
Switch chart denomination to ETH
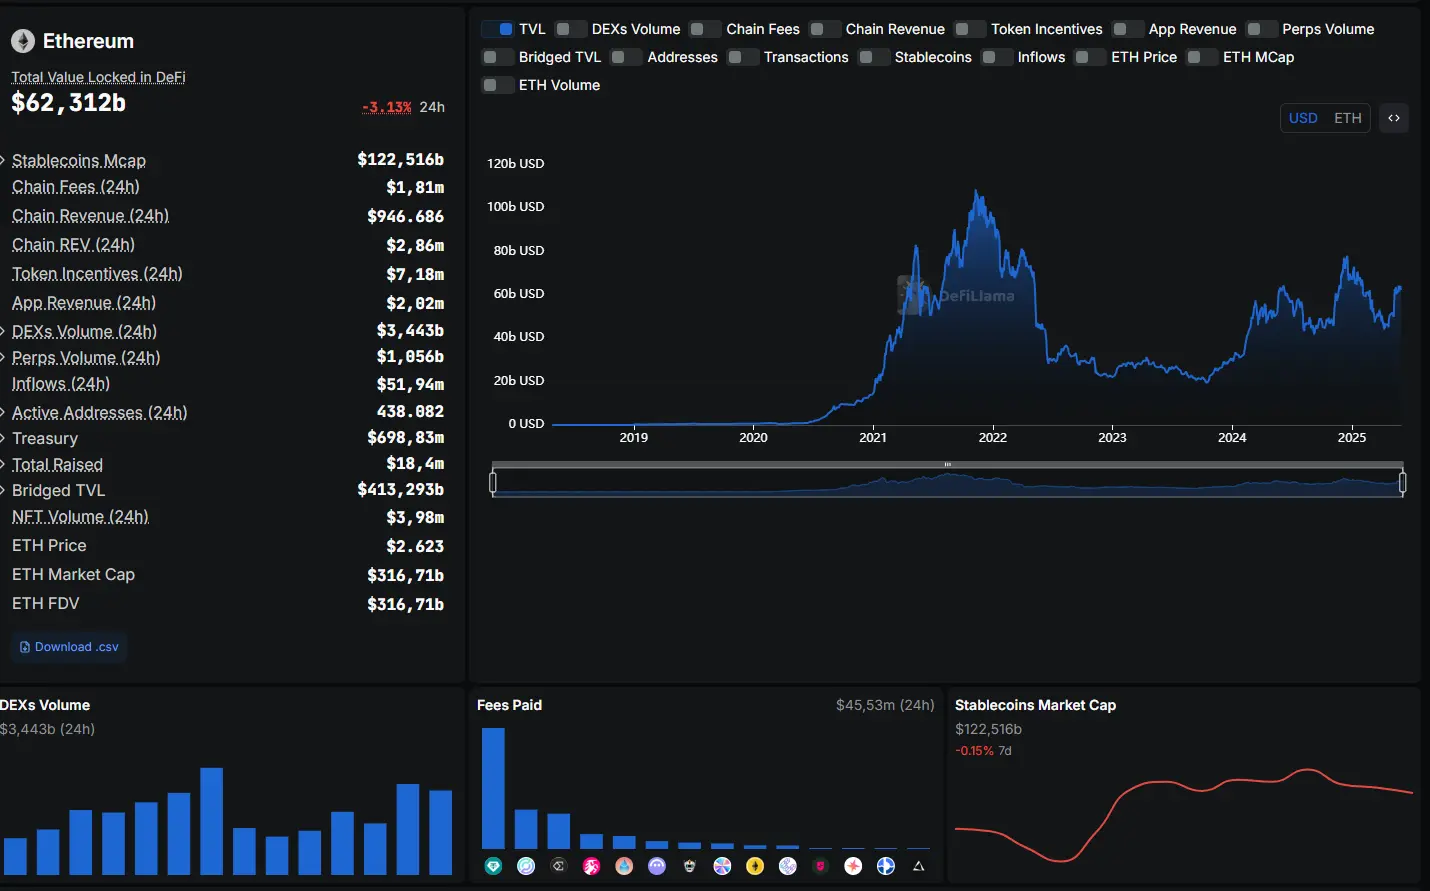point(1348,118)
